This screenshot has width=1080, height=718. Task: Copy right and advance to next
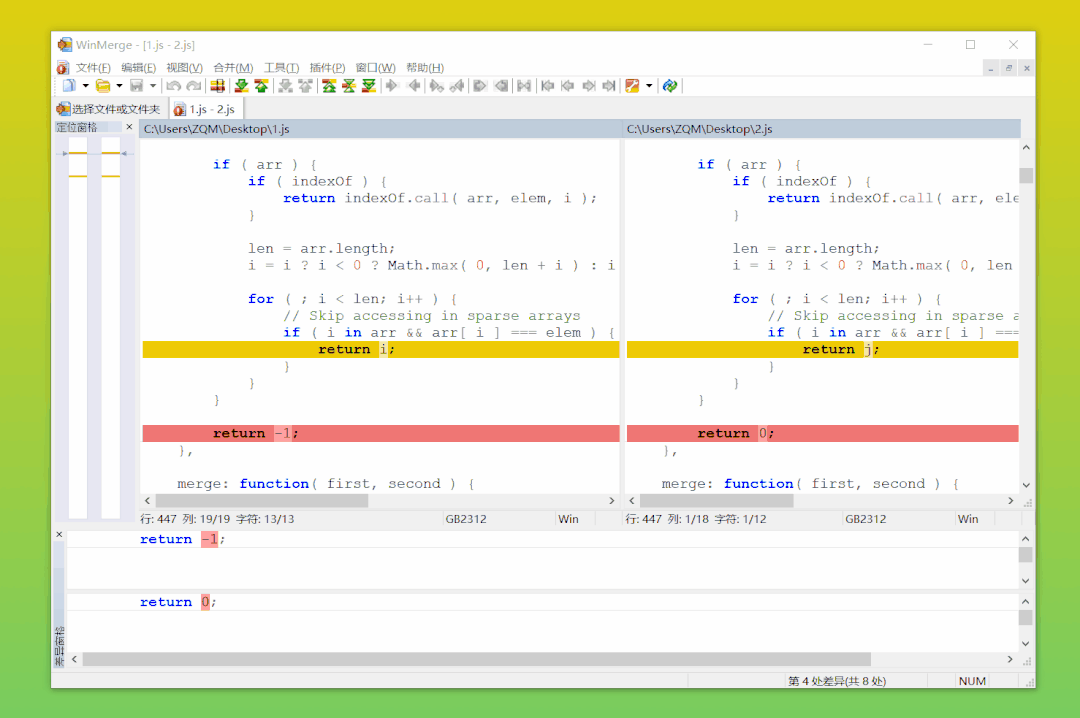436,85
